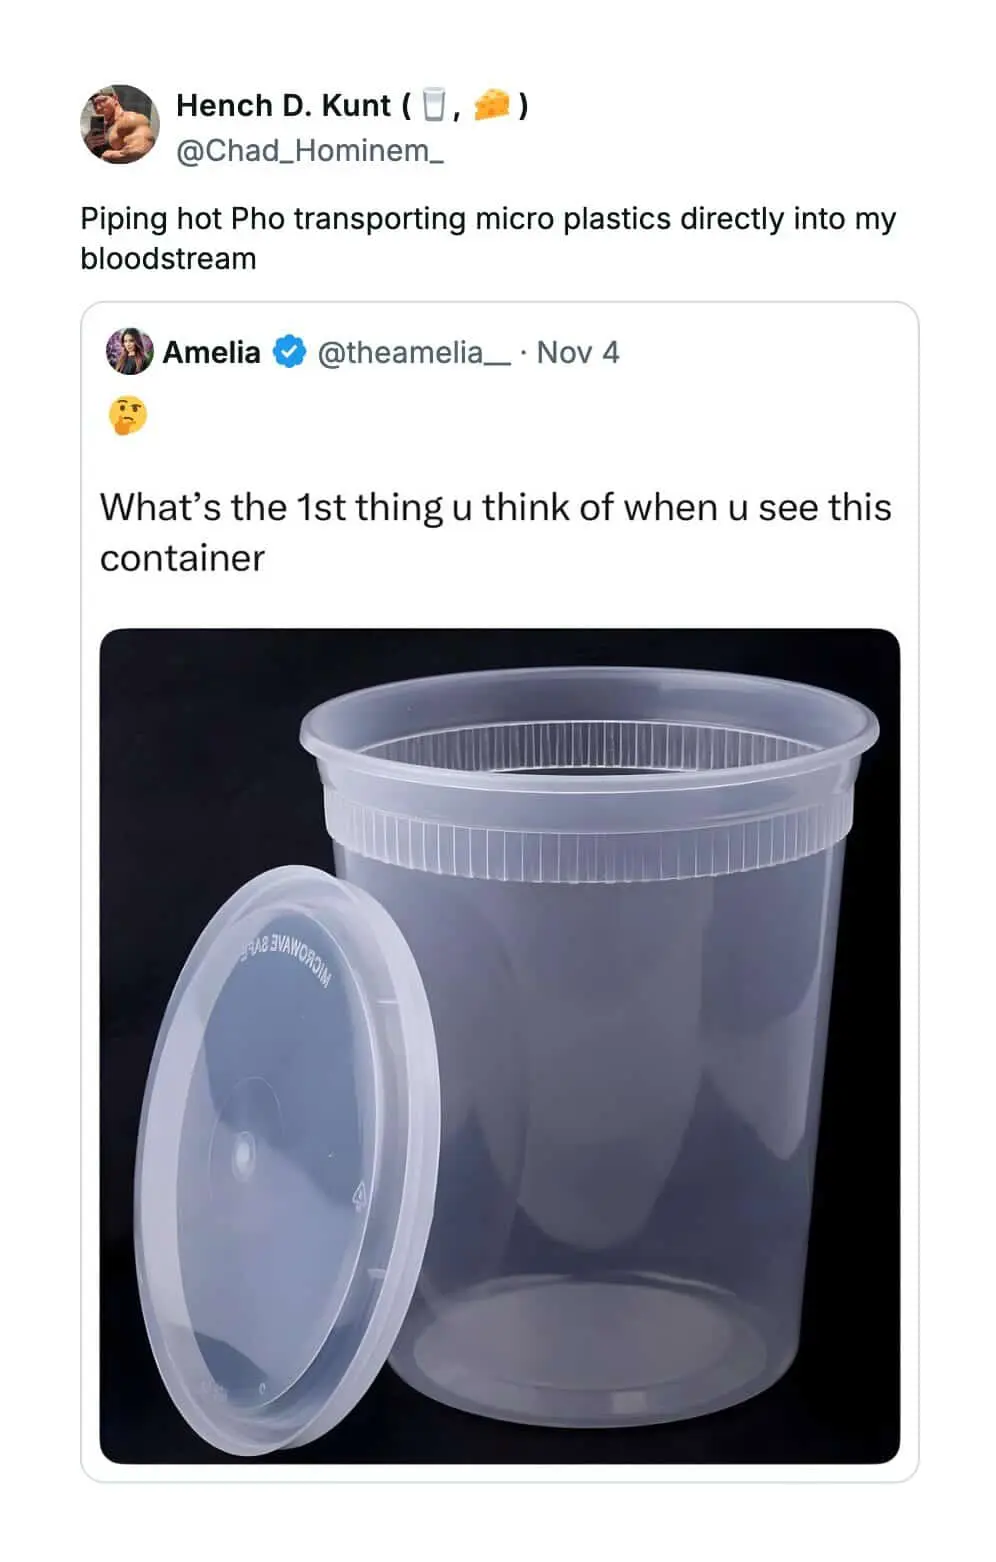Click the recycling number symbol on lid

click(x=359, y=1193)
